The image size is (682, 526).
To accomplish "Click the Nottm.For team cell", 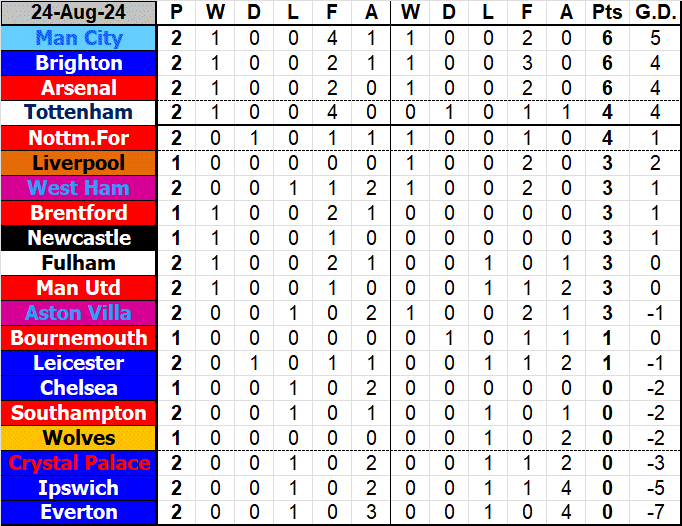I will [79, 138].
